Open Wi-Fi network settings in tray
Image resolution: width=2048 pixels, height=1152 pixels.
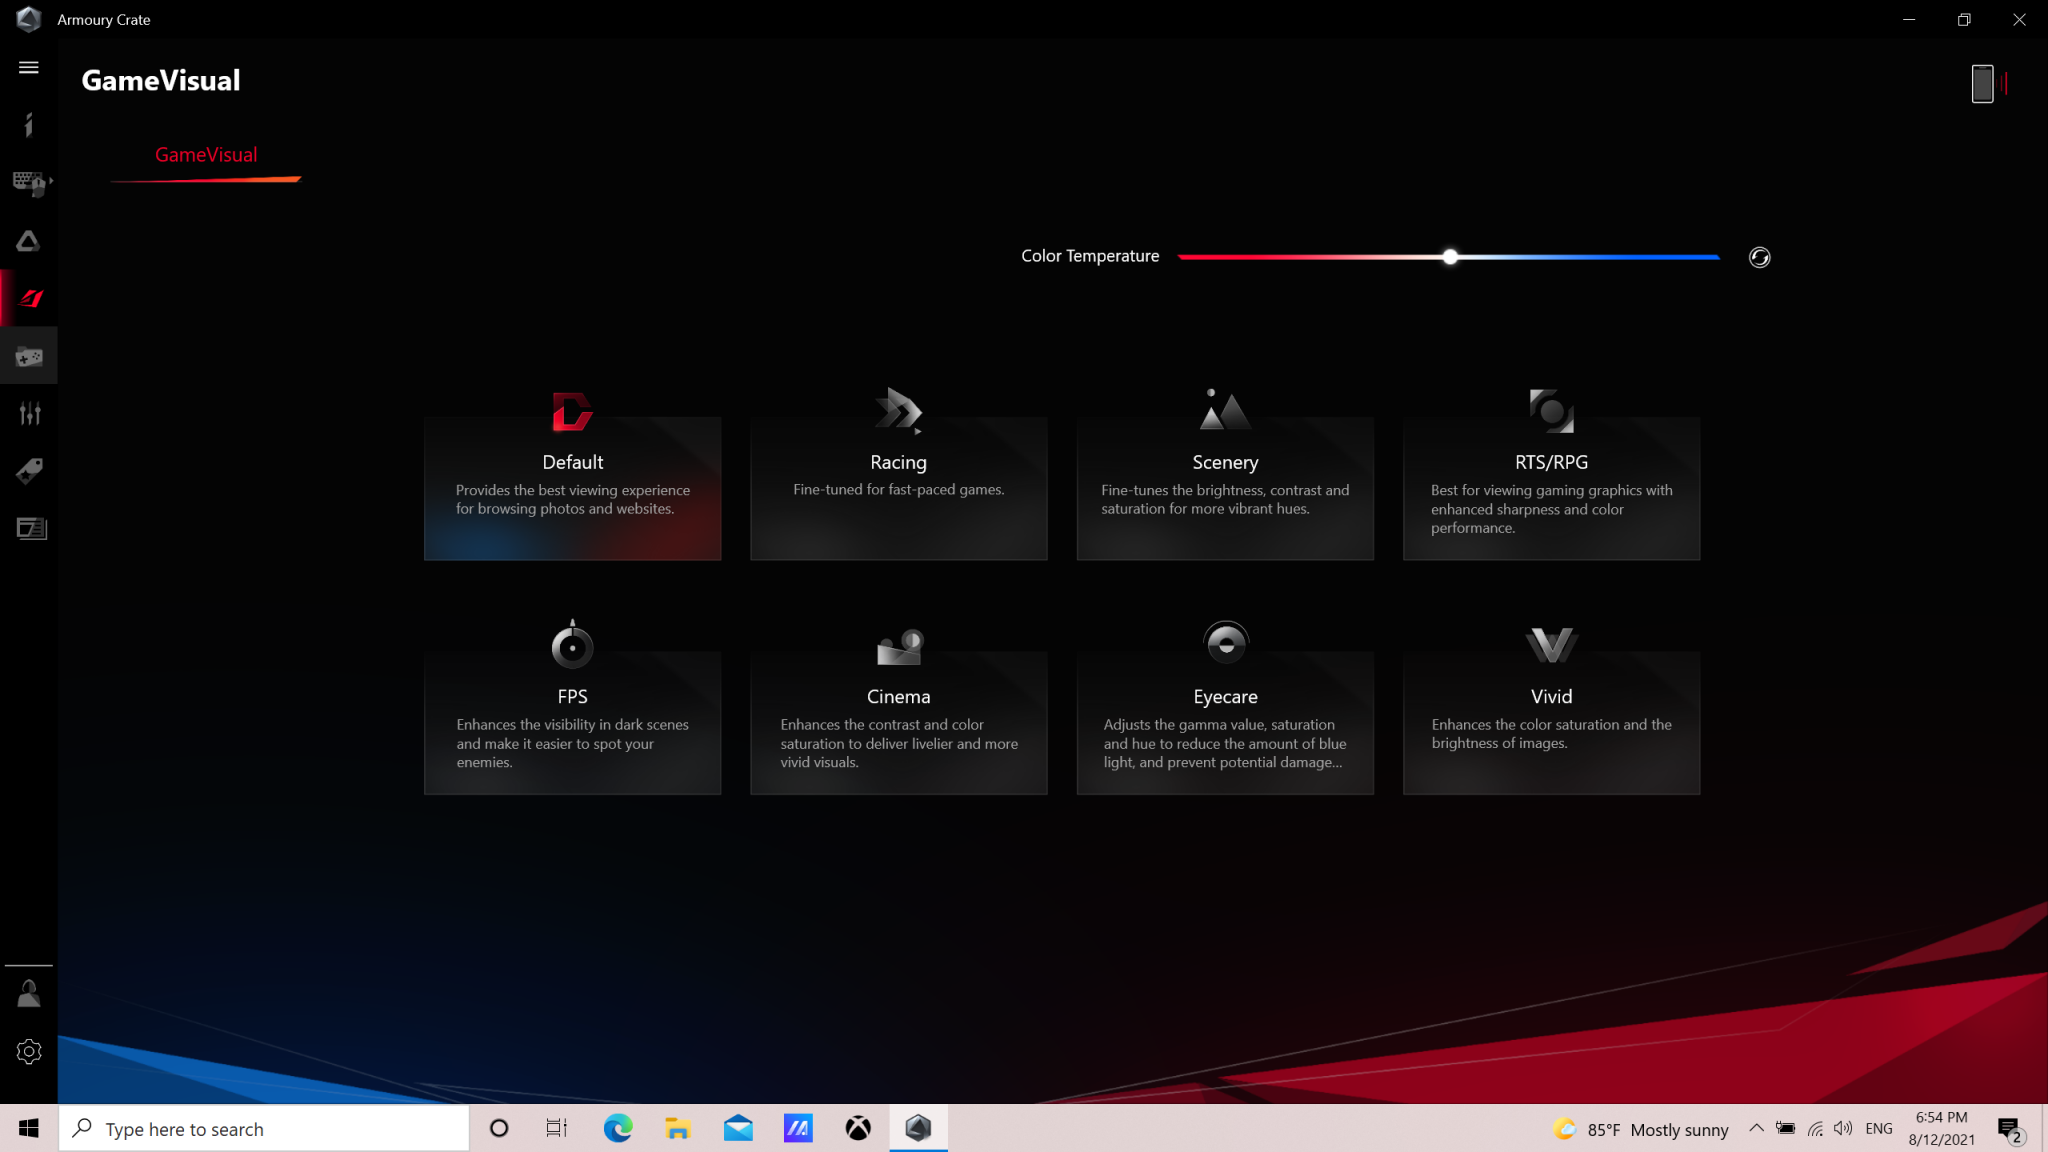[x=1815, y=1128]
